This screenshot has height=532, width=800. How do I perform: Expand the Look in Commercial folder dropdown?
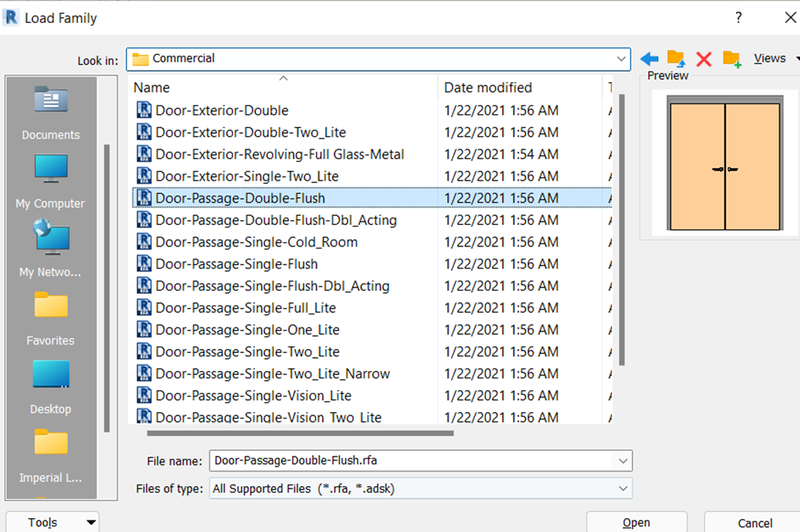tap(621, 59)
